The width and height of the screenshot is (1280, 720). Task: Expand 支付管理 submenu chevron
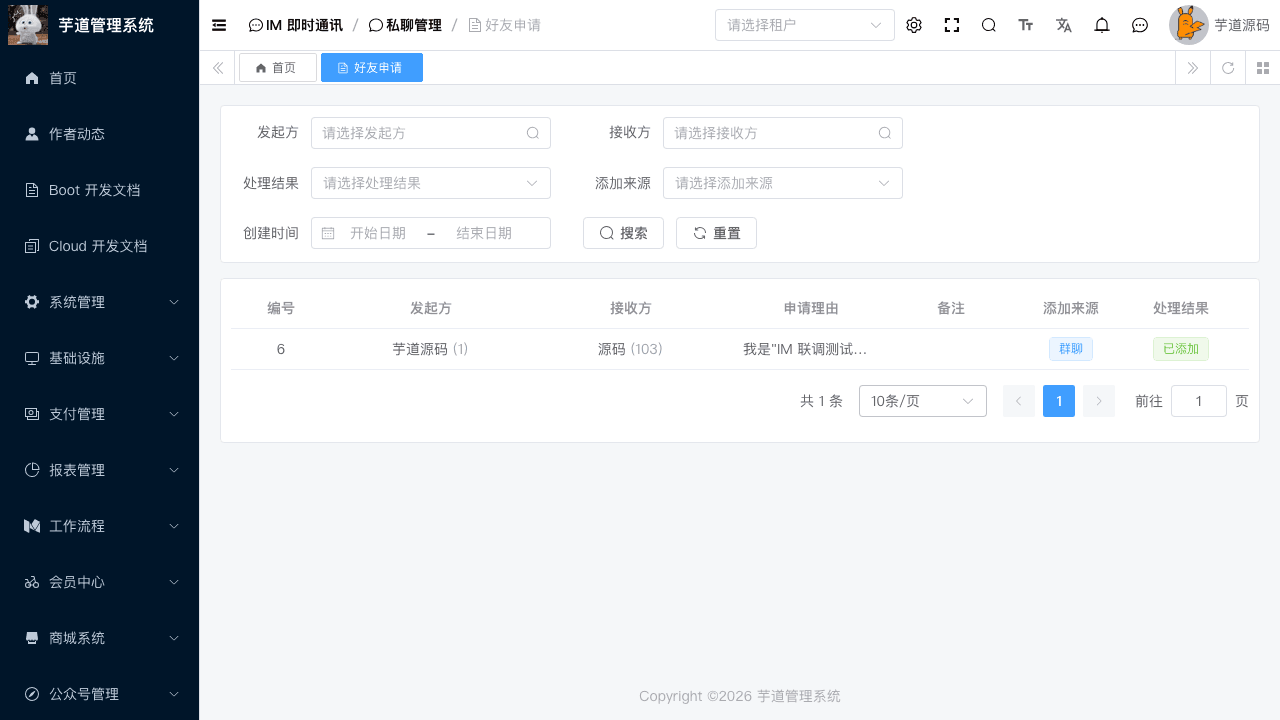[x=174, y=414]
